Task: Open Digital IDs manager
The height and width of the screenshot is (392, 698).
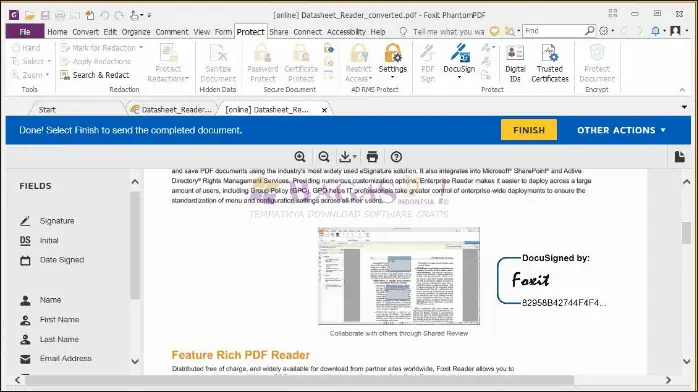Action: 515,64
